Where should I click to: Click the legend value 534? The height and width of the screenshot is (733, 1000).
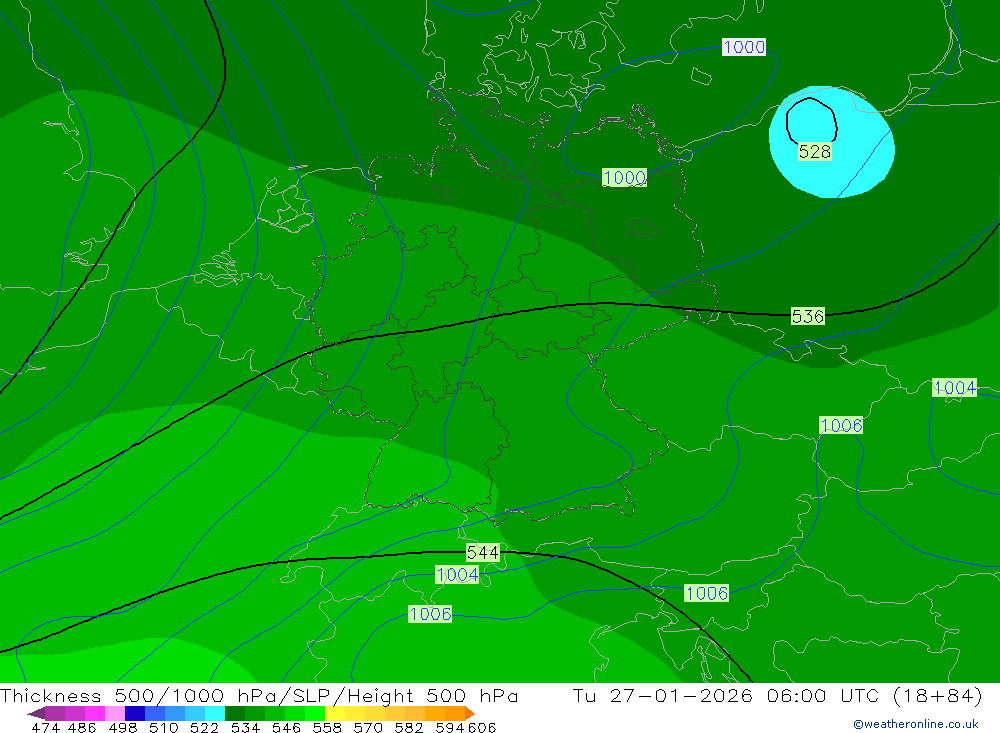[245, 727]
